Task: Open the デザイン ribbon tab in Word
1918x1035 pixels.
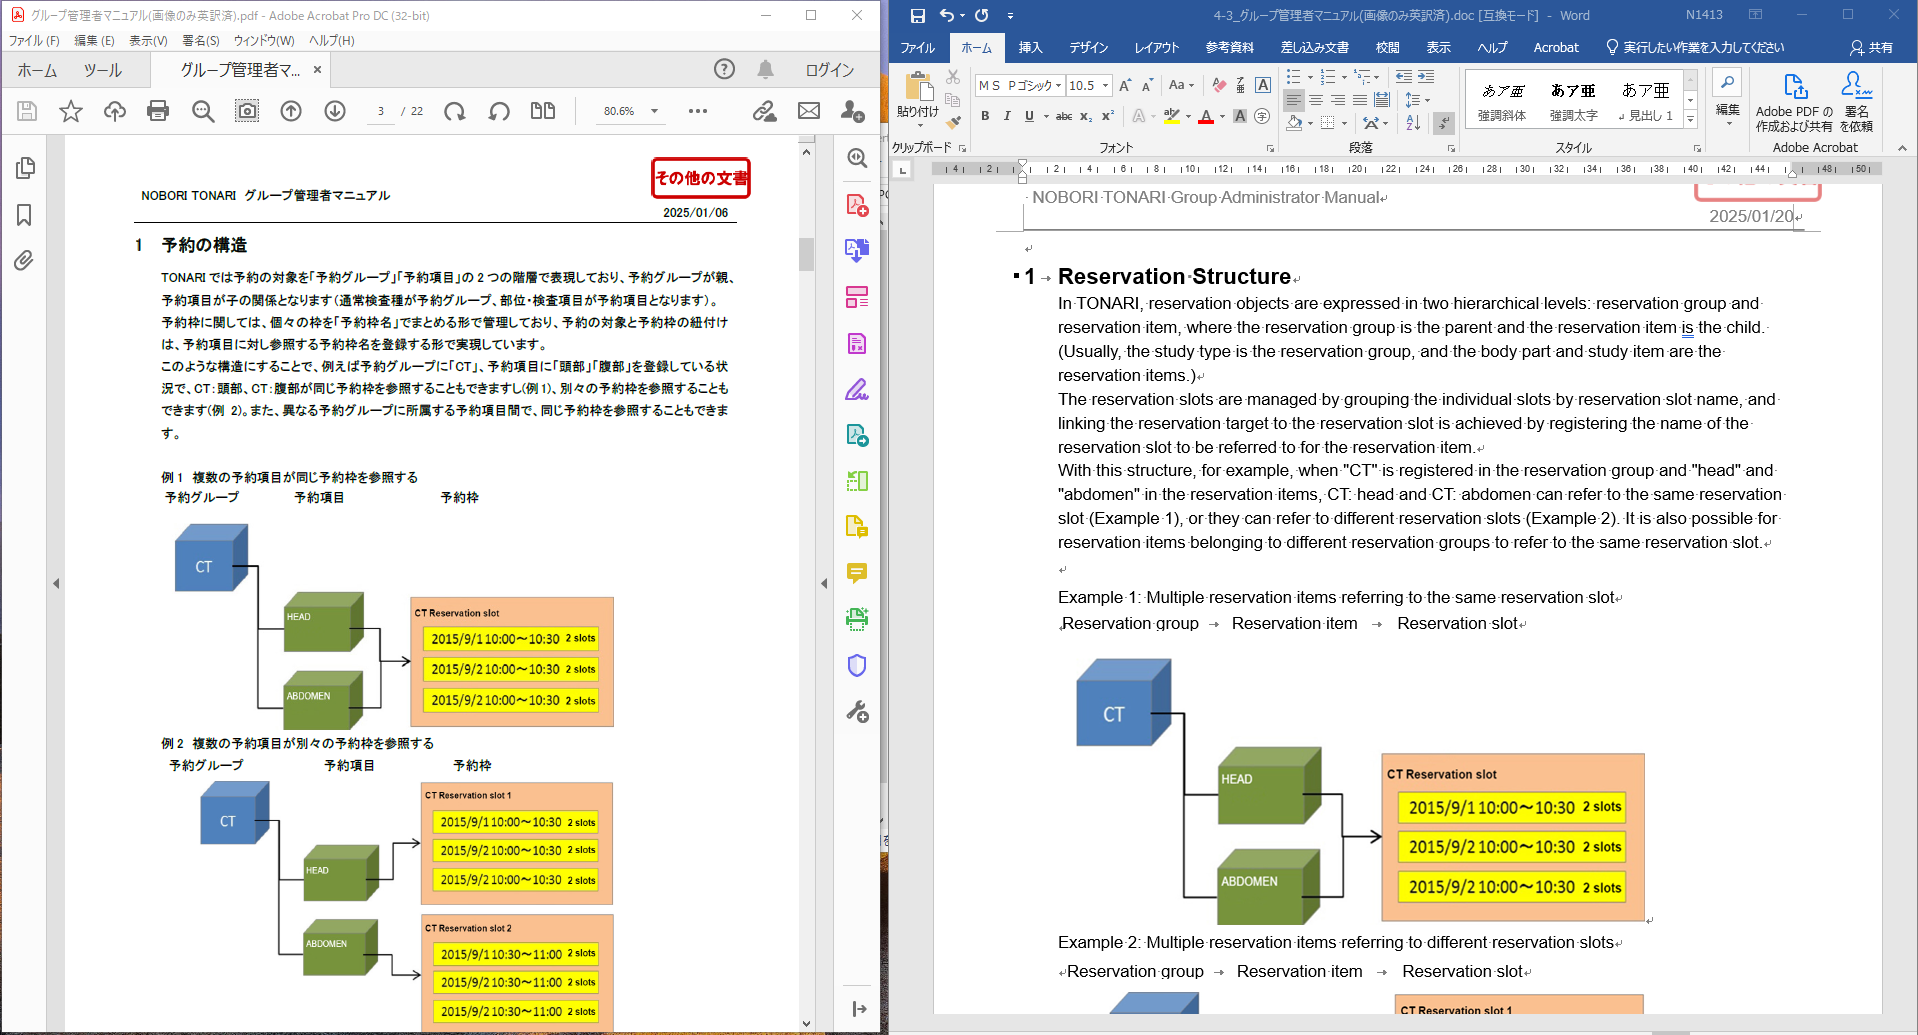Action: coord(1088,47)
